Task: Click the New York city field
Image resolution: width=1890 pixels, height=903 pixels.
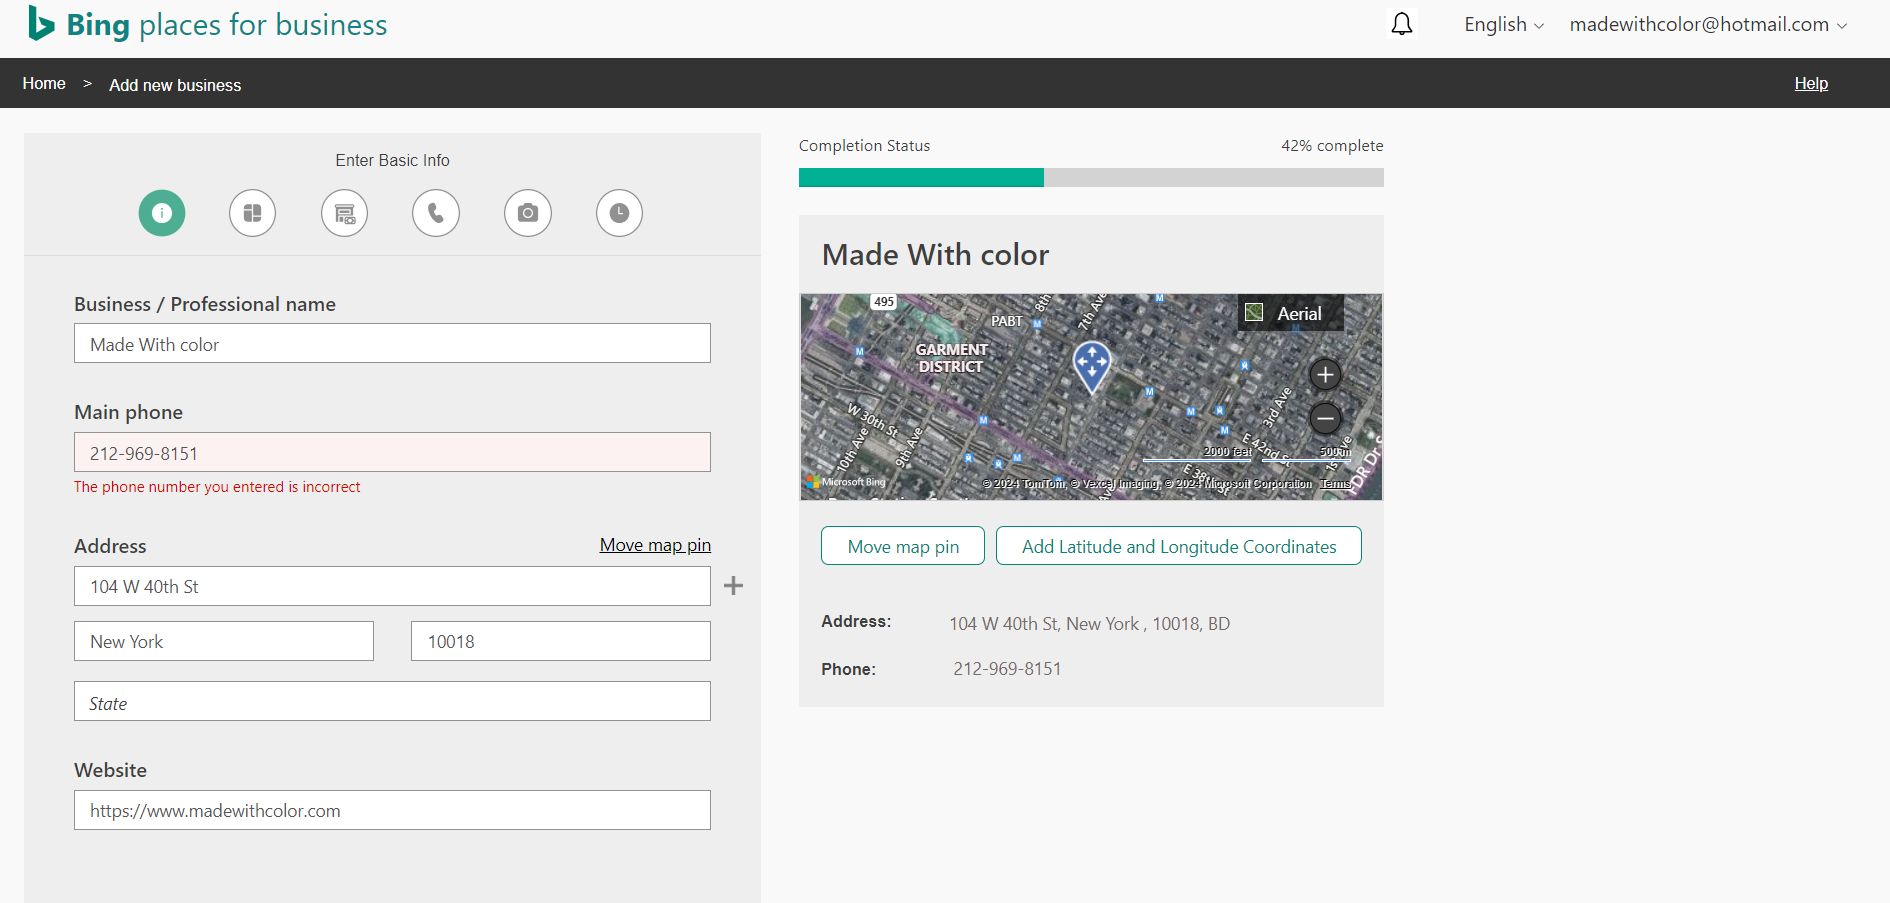Action: [x=224, y=641]
